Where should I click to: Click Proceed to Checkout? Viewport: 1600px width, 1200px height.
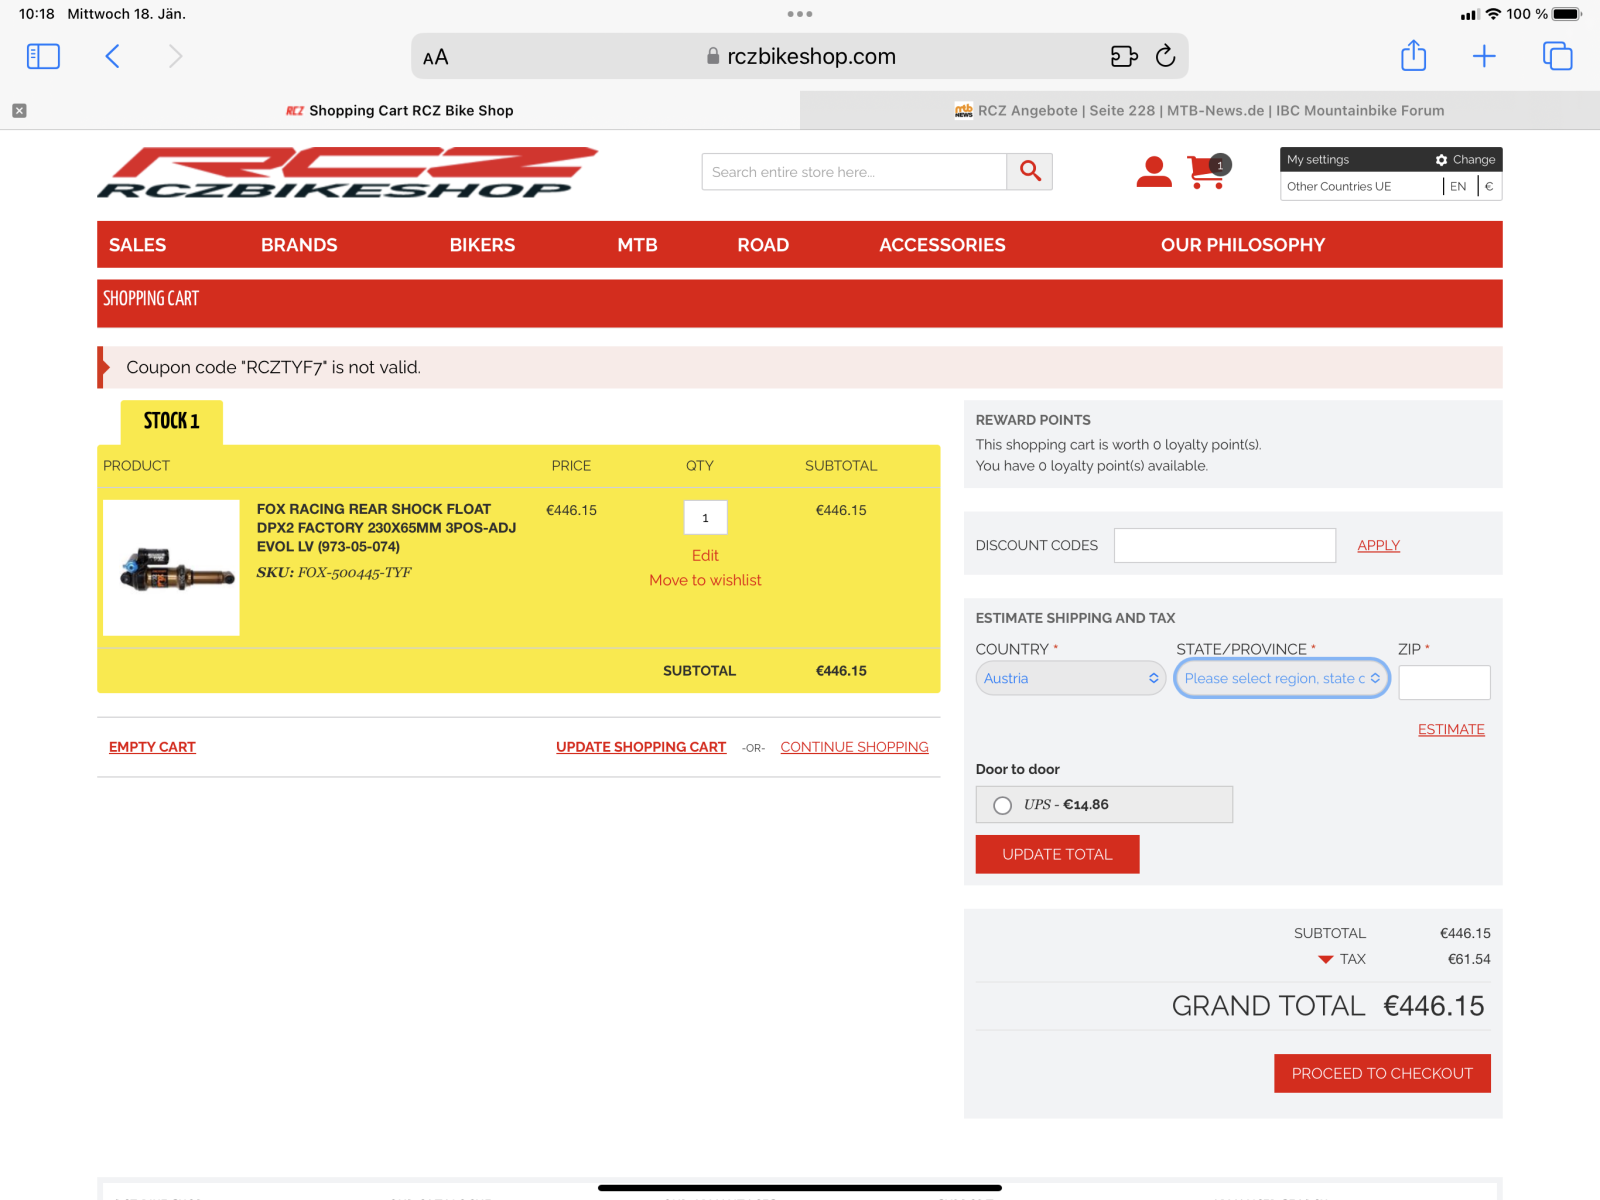tap(1382, 1073)
